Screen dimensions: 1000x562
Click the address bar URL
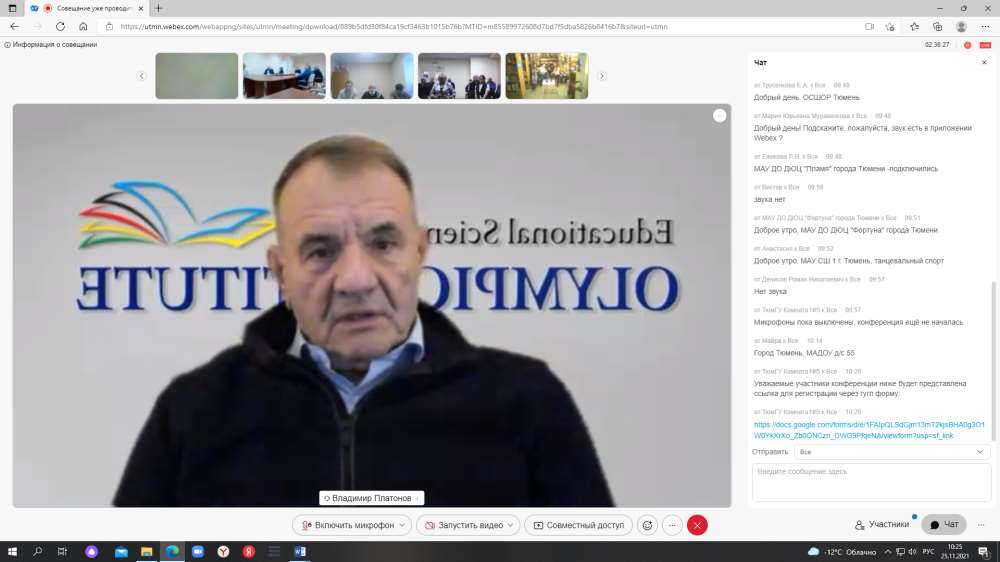tap(393, 27)
